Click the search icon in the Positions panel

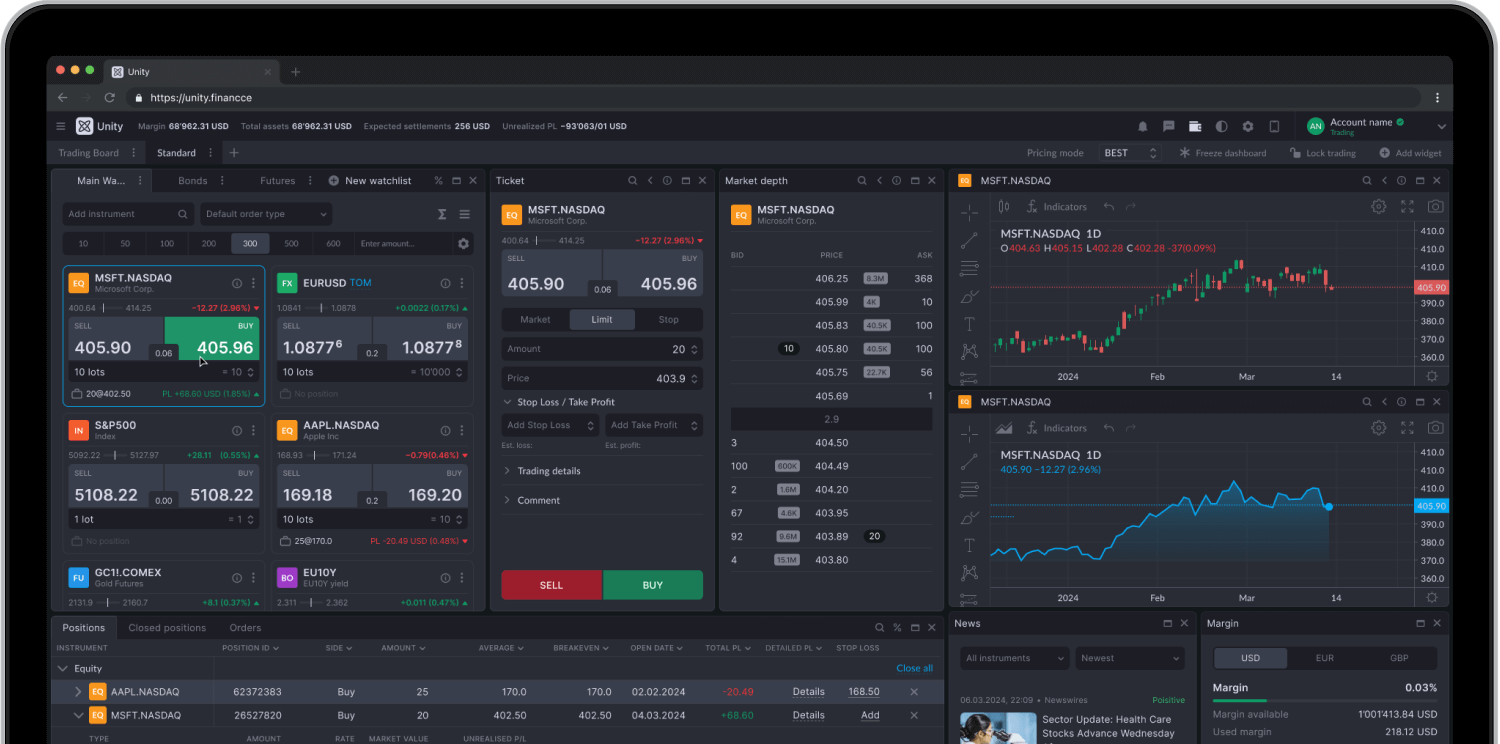880,628
